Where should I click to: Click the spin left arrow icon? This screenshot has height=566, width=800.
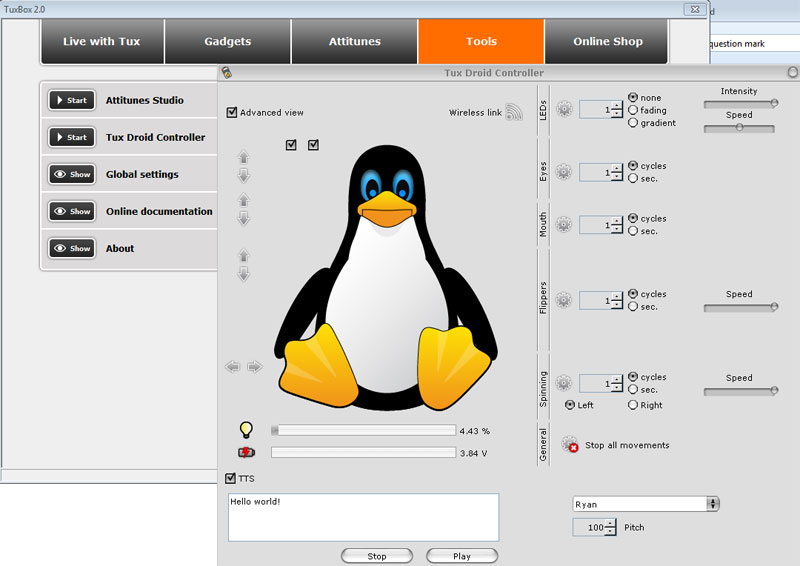[x=233, y=366]
